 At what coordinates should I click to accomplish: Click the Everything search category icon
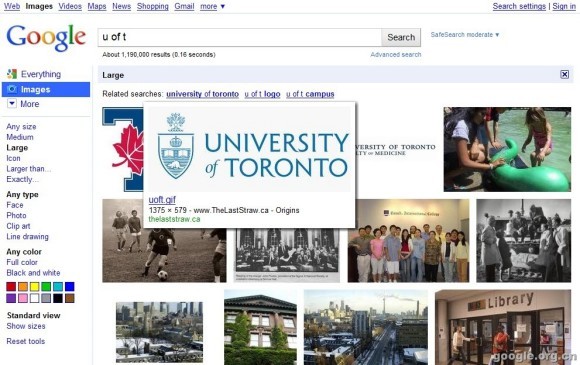pos(12,74)
